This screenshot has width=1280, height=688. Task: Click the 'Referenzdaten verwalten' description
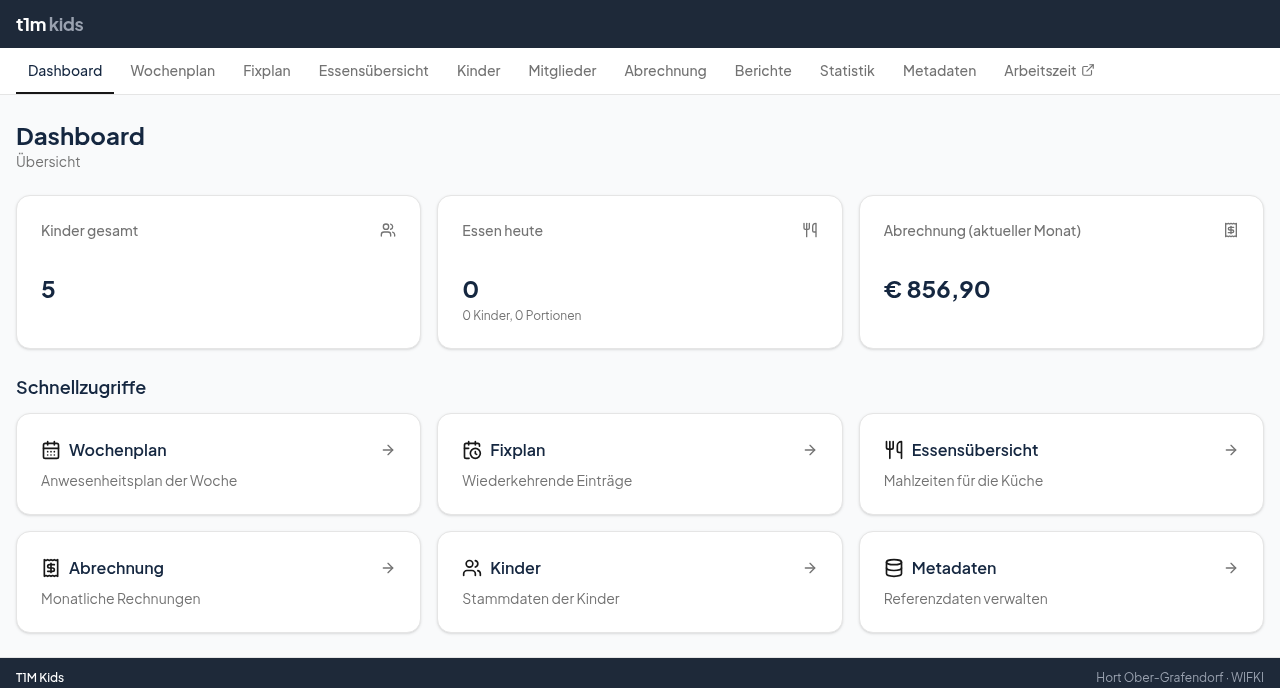point(965,599)
